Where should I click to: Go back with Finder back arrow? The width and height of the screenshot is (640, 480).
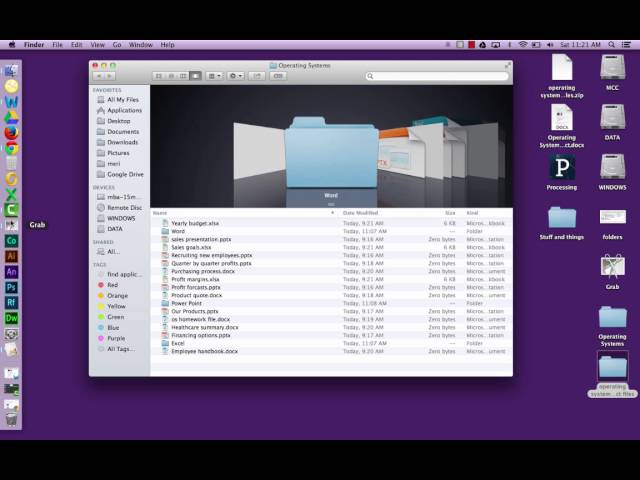coord(98,76)
